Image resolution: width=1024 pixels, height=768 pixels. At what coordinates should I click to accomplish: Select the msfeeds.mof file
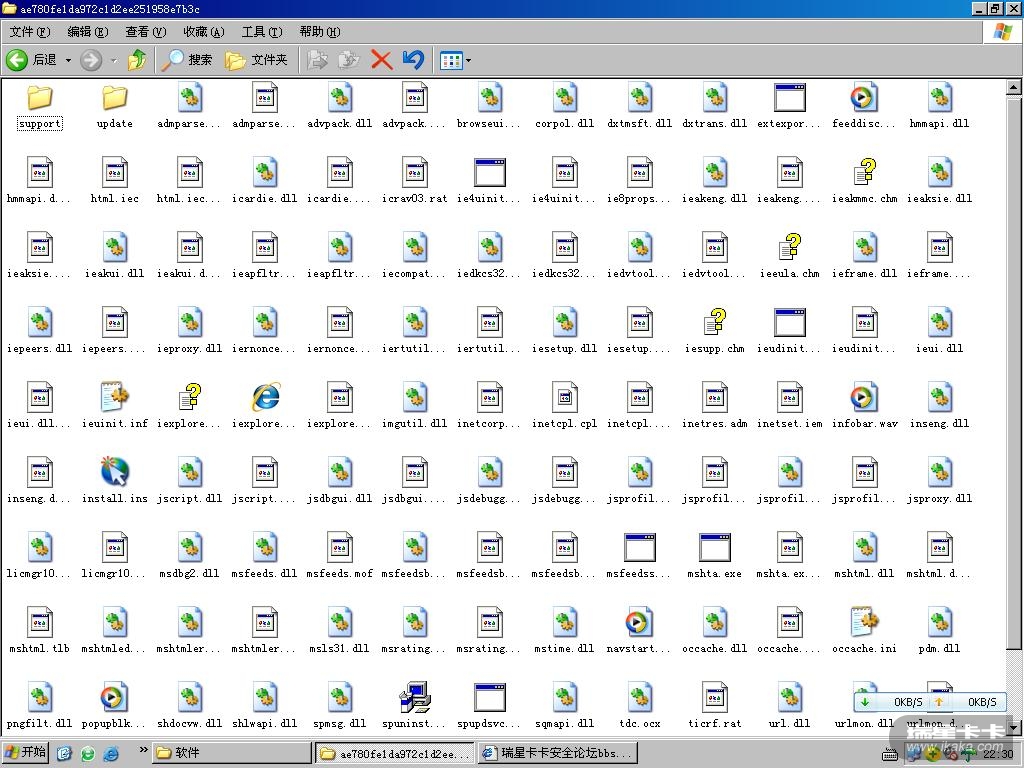[340, 555]
